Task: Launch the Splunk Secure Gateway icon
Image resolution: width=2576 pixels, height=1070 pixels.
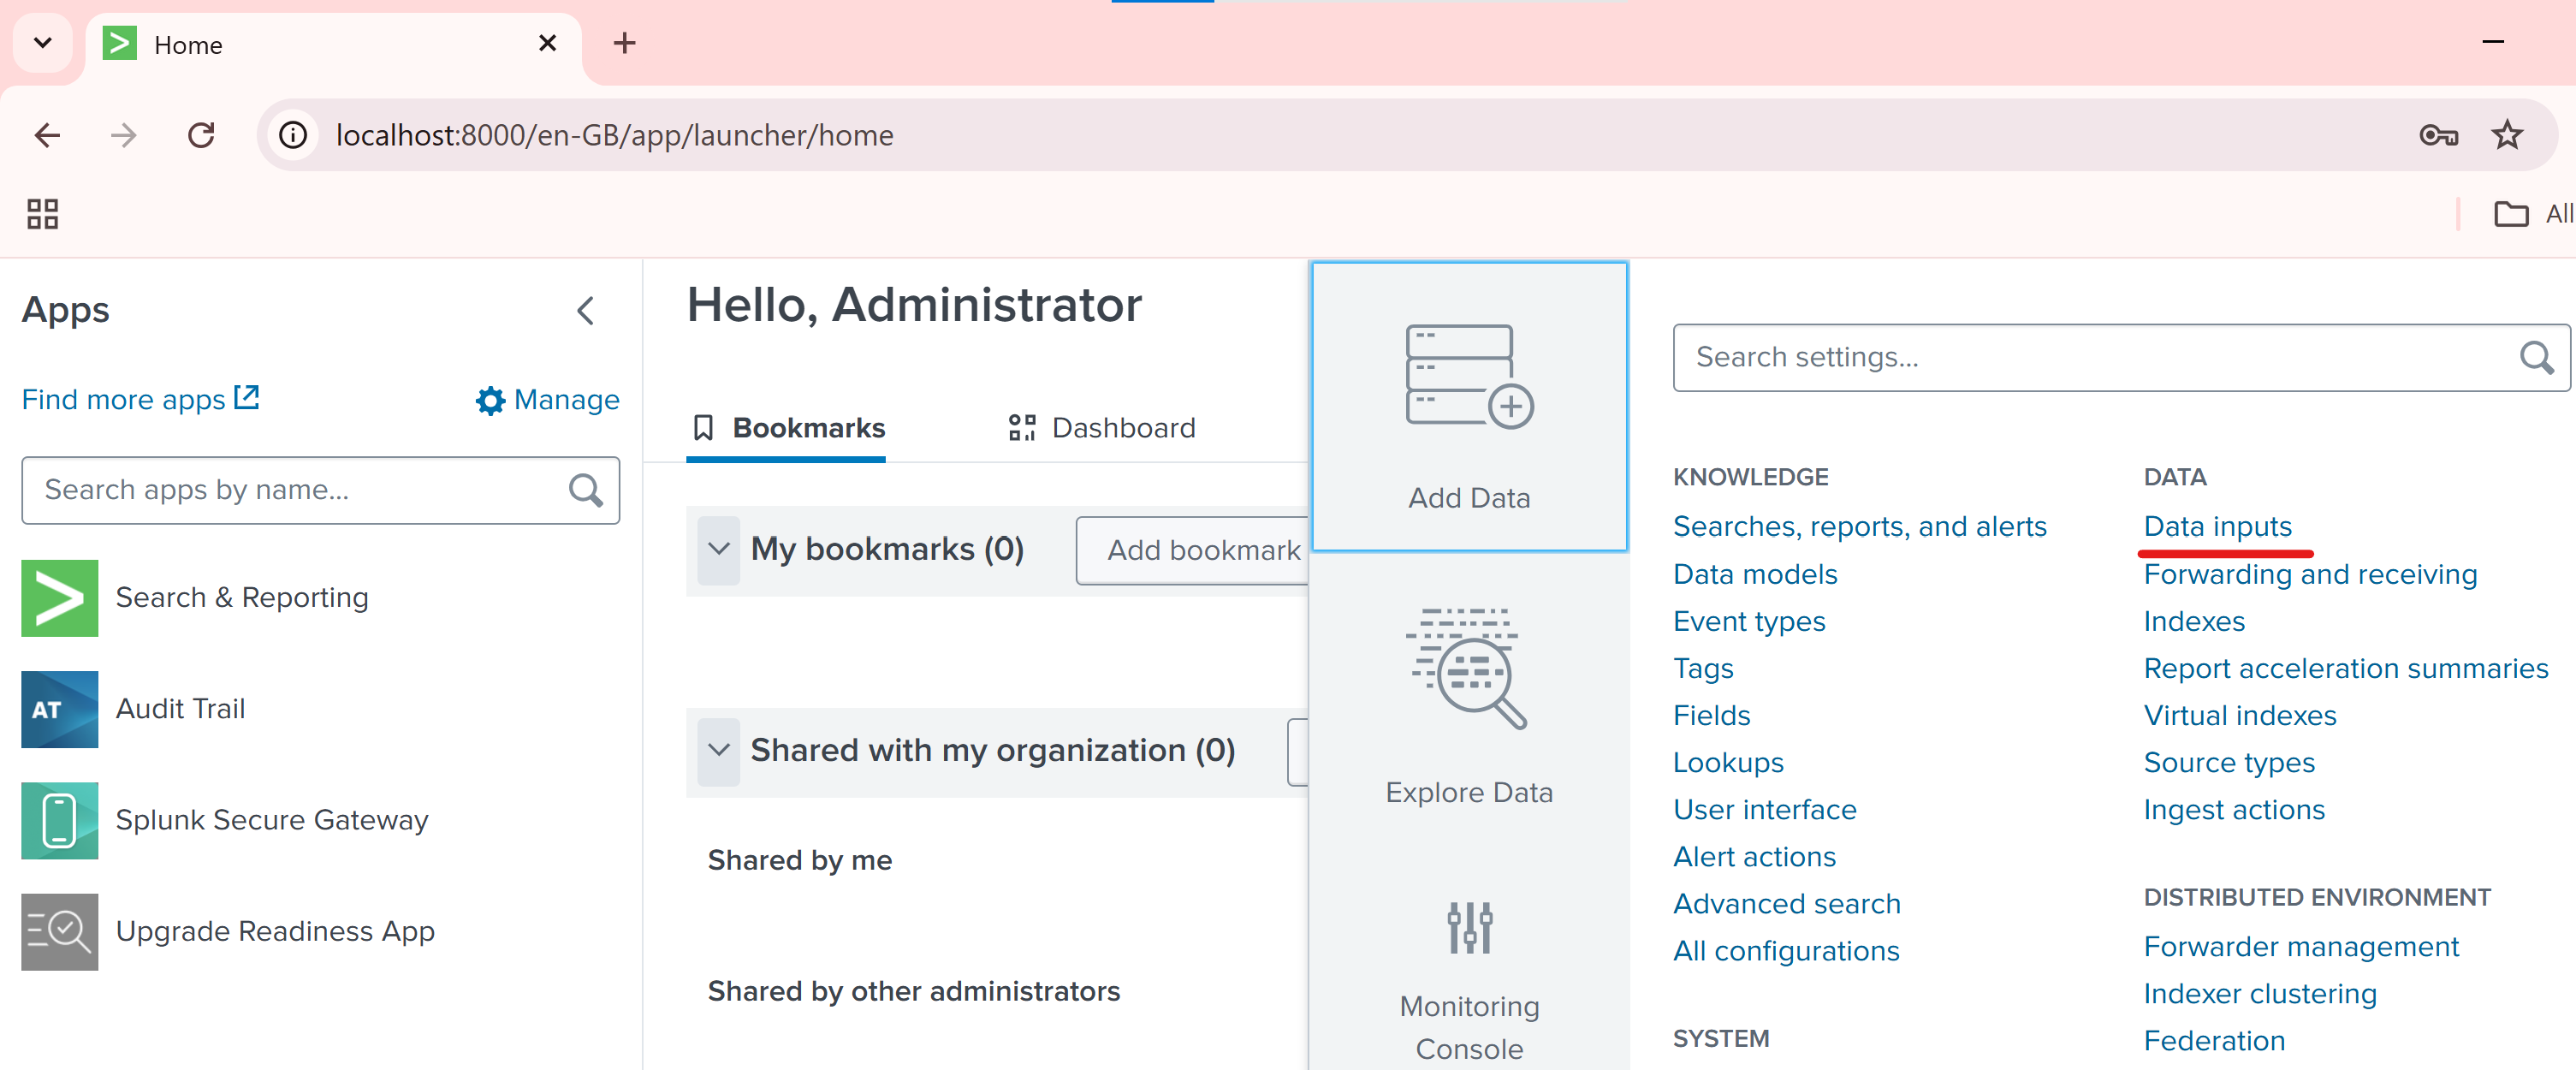Action: (59, 820)
